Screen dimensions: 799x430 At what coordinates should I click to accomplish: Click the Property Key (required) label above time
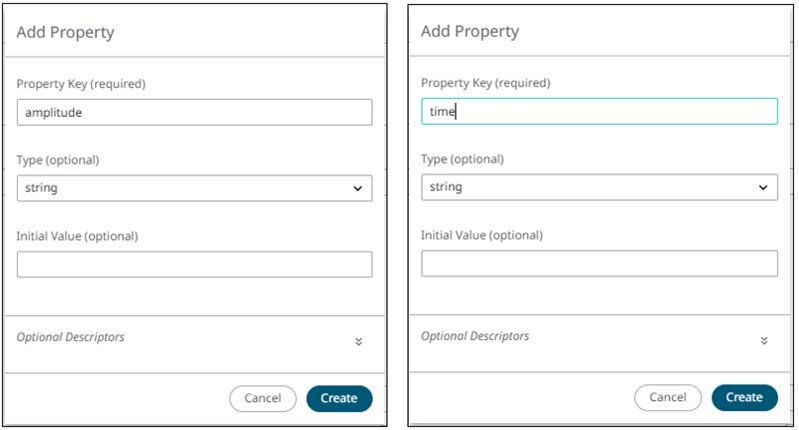point(486,83)
